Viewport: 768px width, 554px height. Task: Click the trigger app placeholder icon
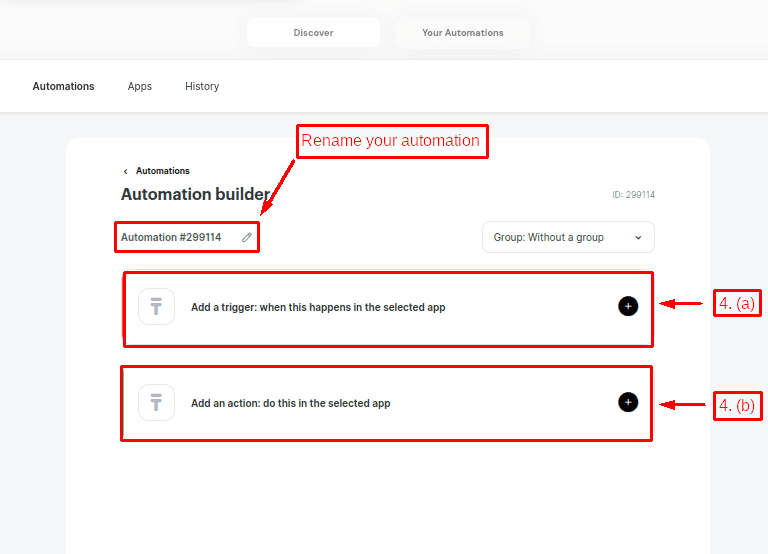click(156, 307)
